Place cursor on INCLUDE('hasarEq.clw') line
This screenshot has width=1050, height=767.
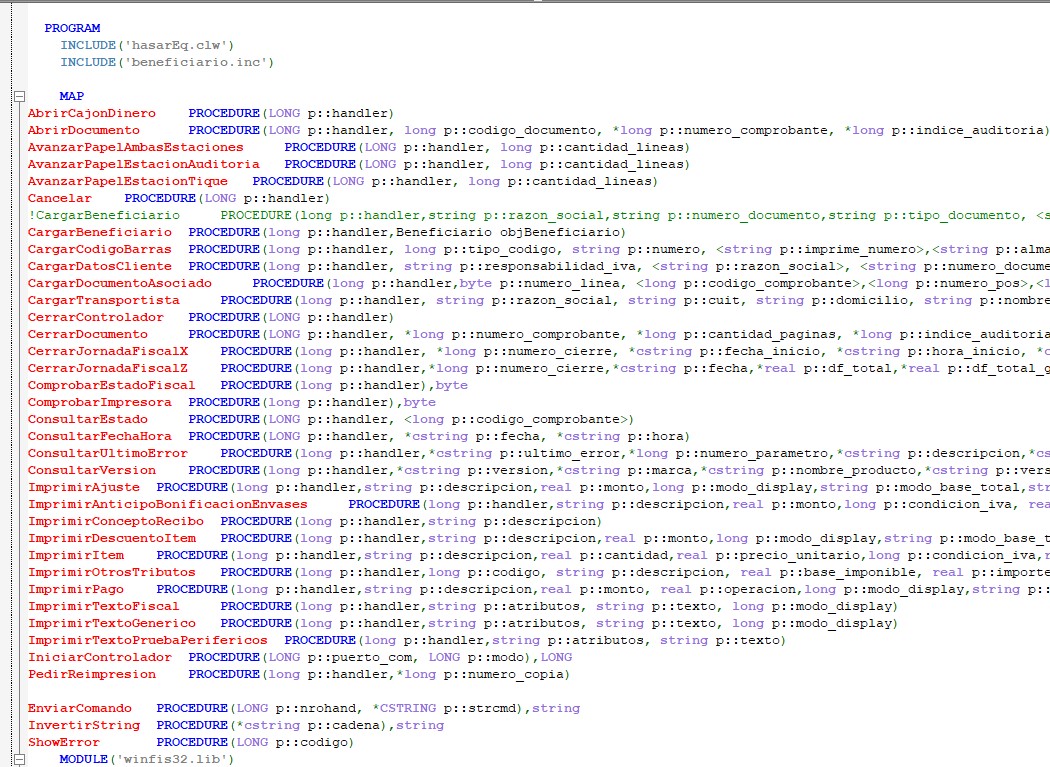click(147, 45)
